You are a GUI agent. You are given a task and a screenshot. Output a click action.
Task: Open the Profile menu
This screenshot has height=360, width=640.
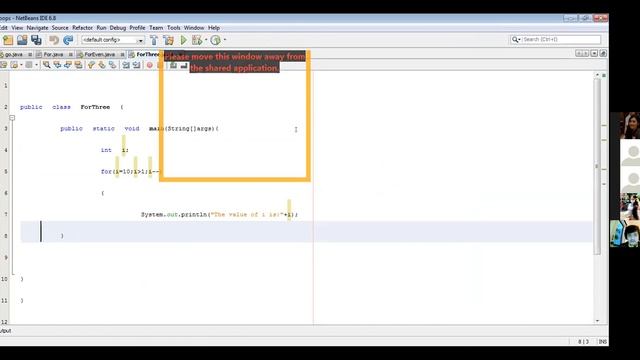coord(137,28)
